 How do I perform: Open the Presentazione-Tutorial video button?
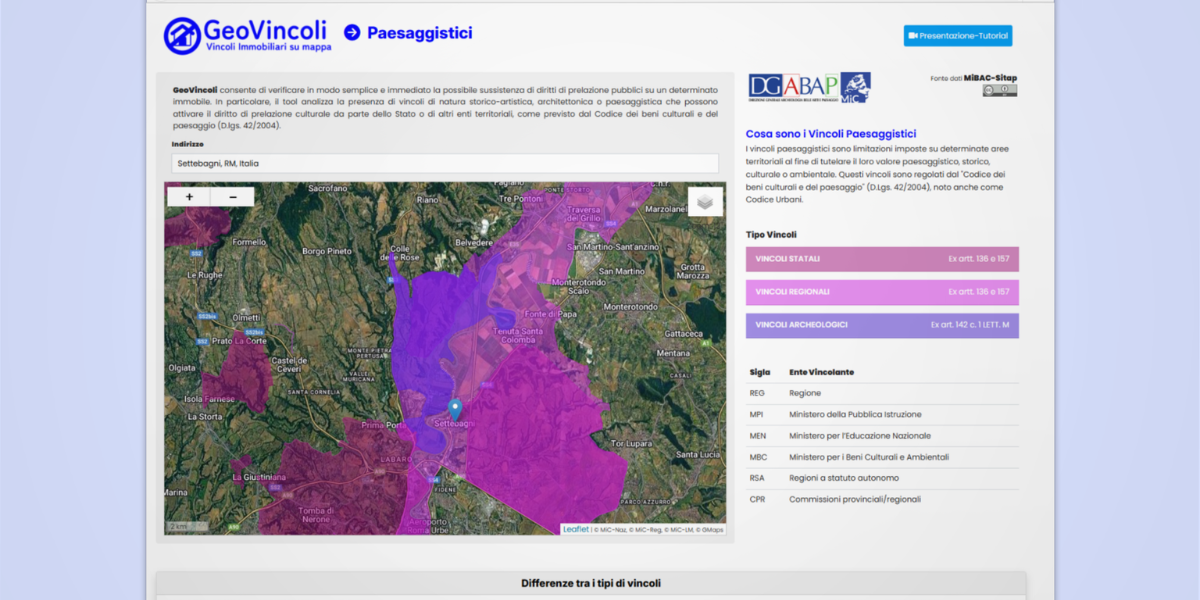[958, 36]
